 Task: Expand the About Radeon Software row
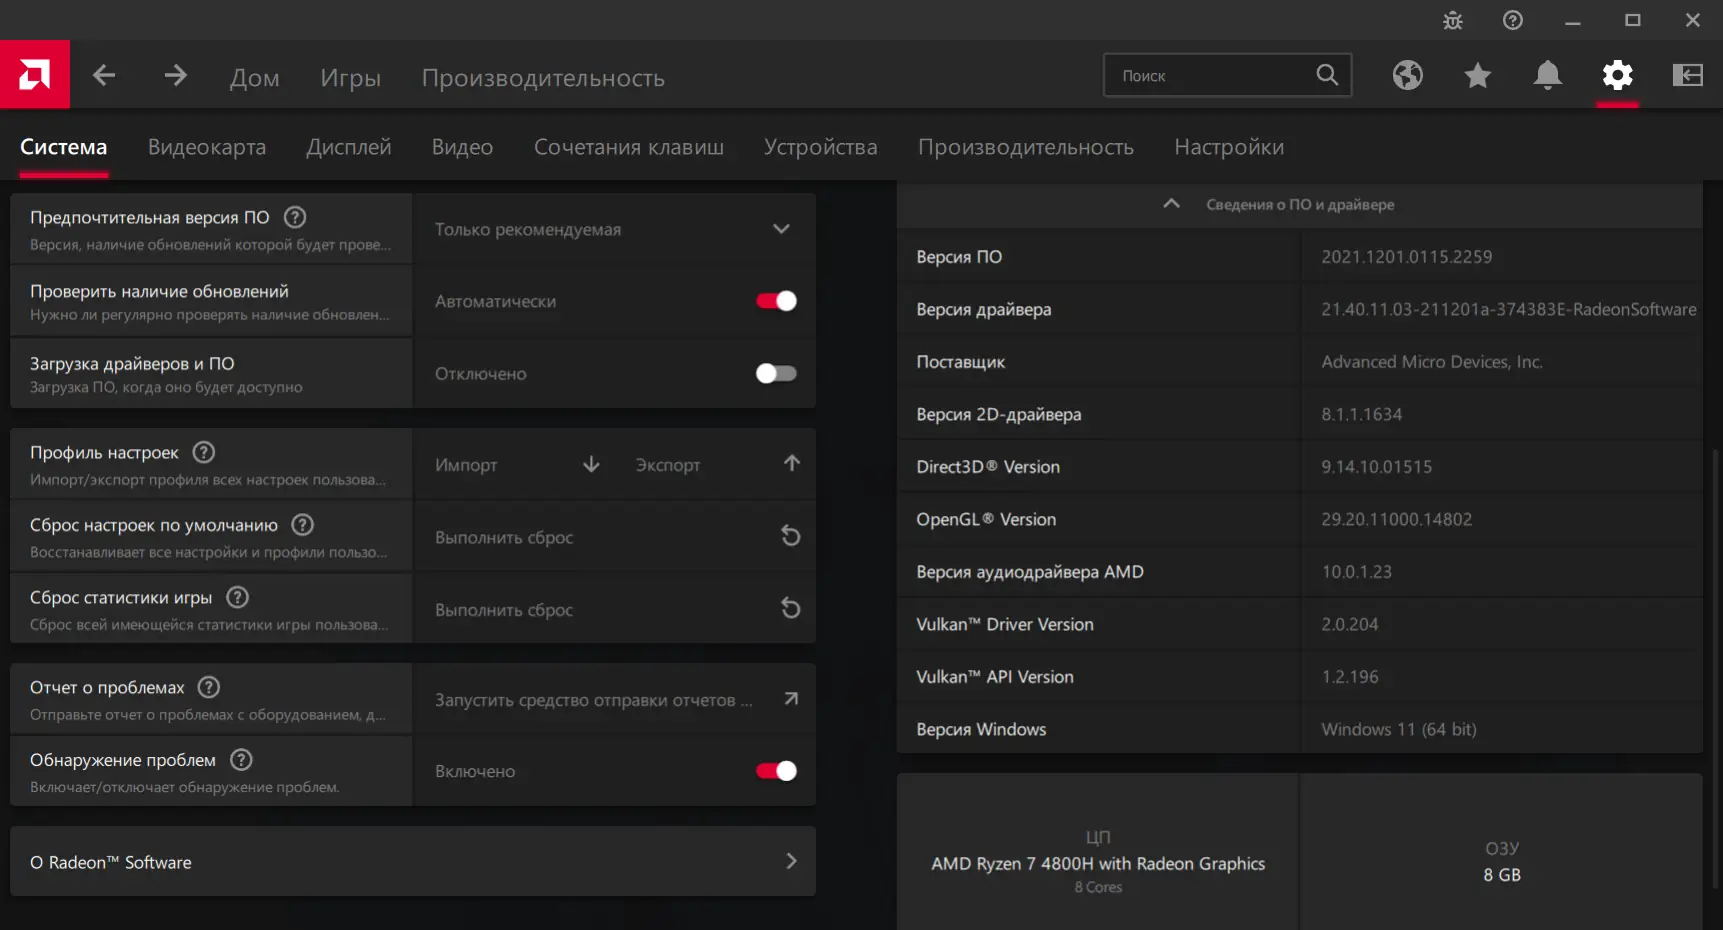(413, 862)
